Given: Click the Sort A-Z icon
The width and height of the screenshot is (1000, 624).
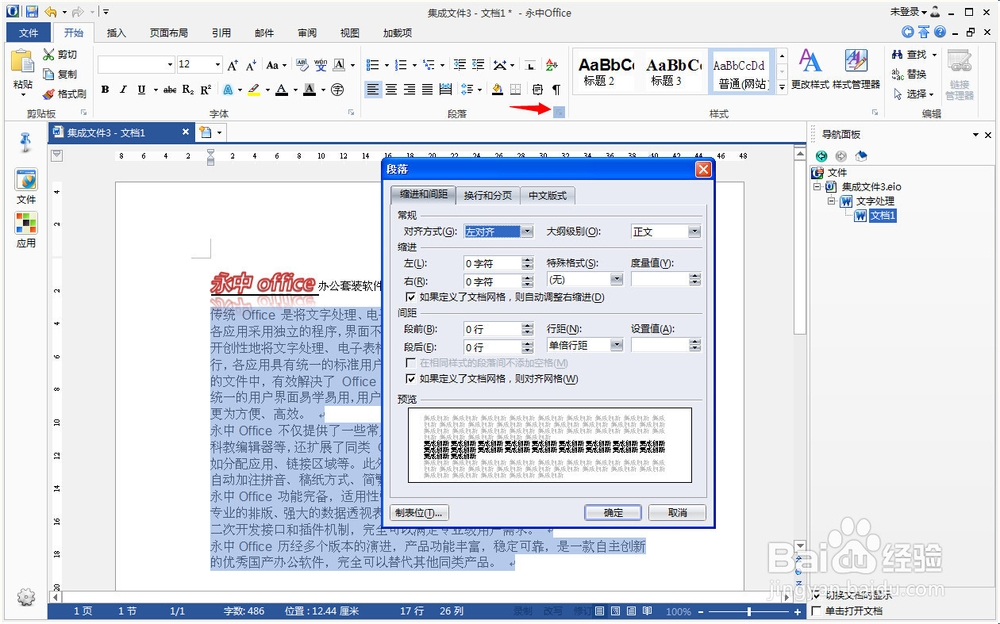Looking at the screenshot, I should (x=552, y=65).
